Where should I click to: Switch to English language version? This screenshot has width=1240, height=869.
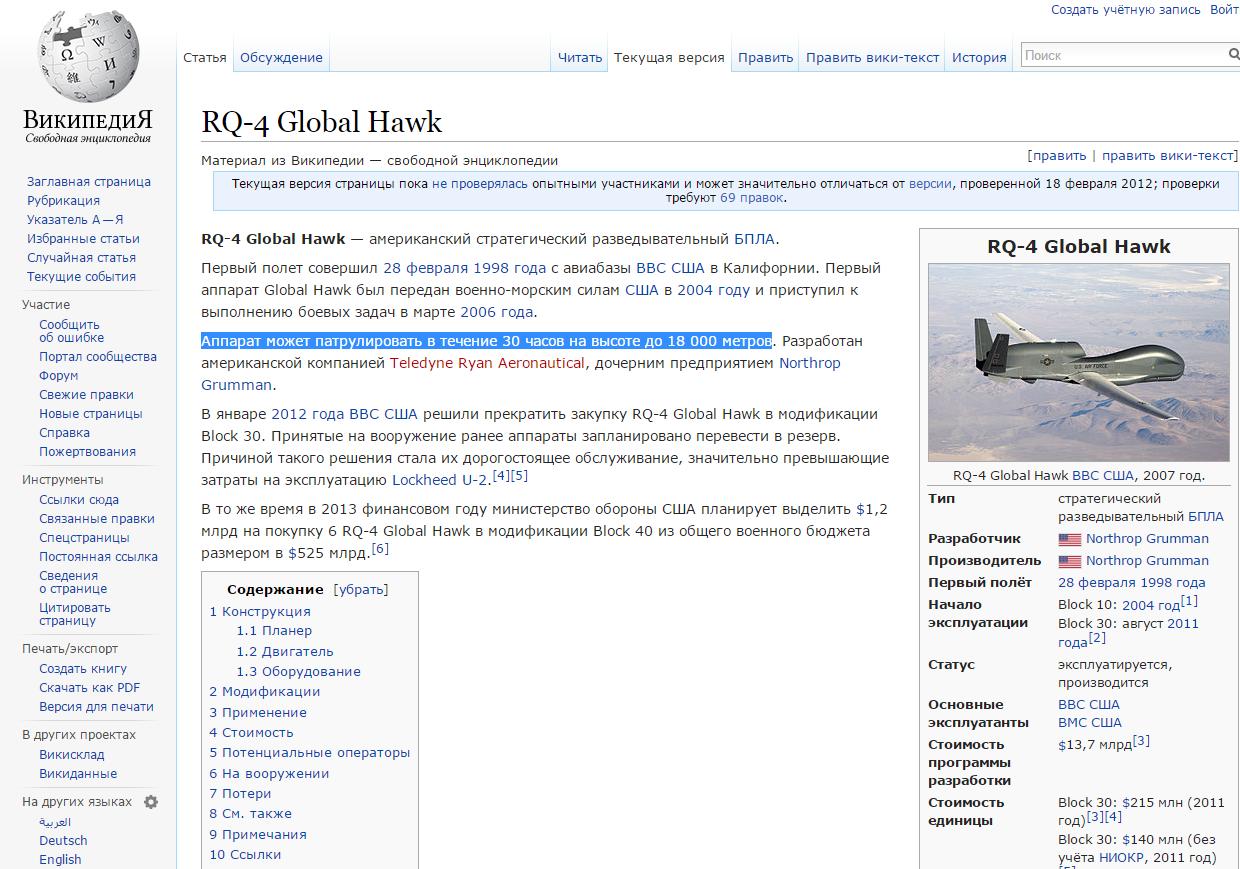[60, 860]
